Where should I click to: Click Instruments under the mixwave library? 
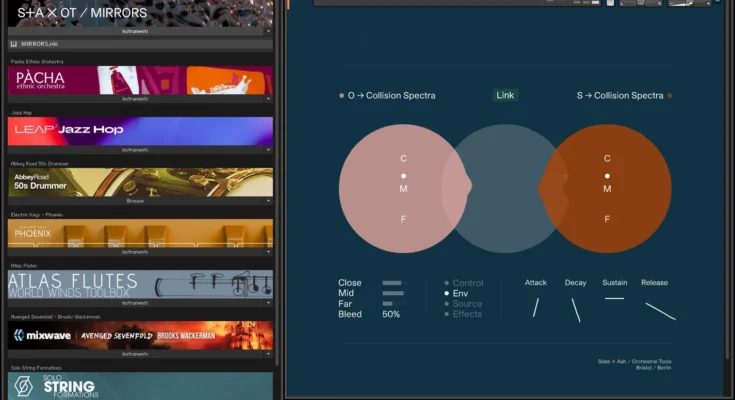click(135, 355)
